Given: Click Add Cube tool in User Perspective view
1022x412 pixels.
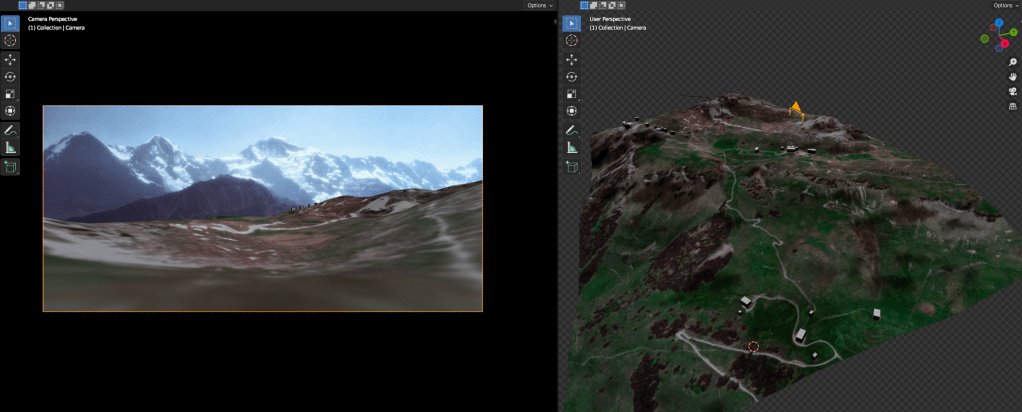Looking at the screenshot, I should (572, 167).
